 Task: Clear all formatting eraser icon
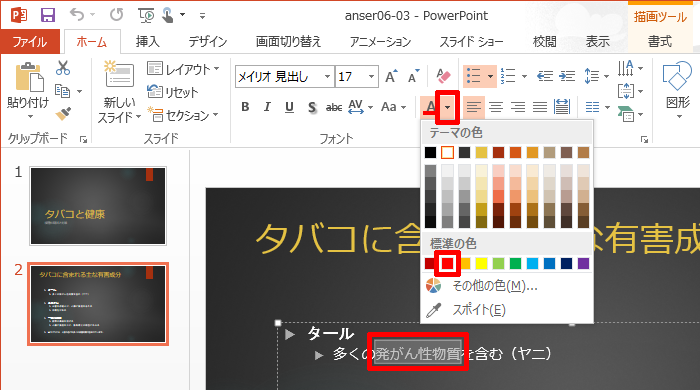443,76
